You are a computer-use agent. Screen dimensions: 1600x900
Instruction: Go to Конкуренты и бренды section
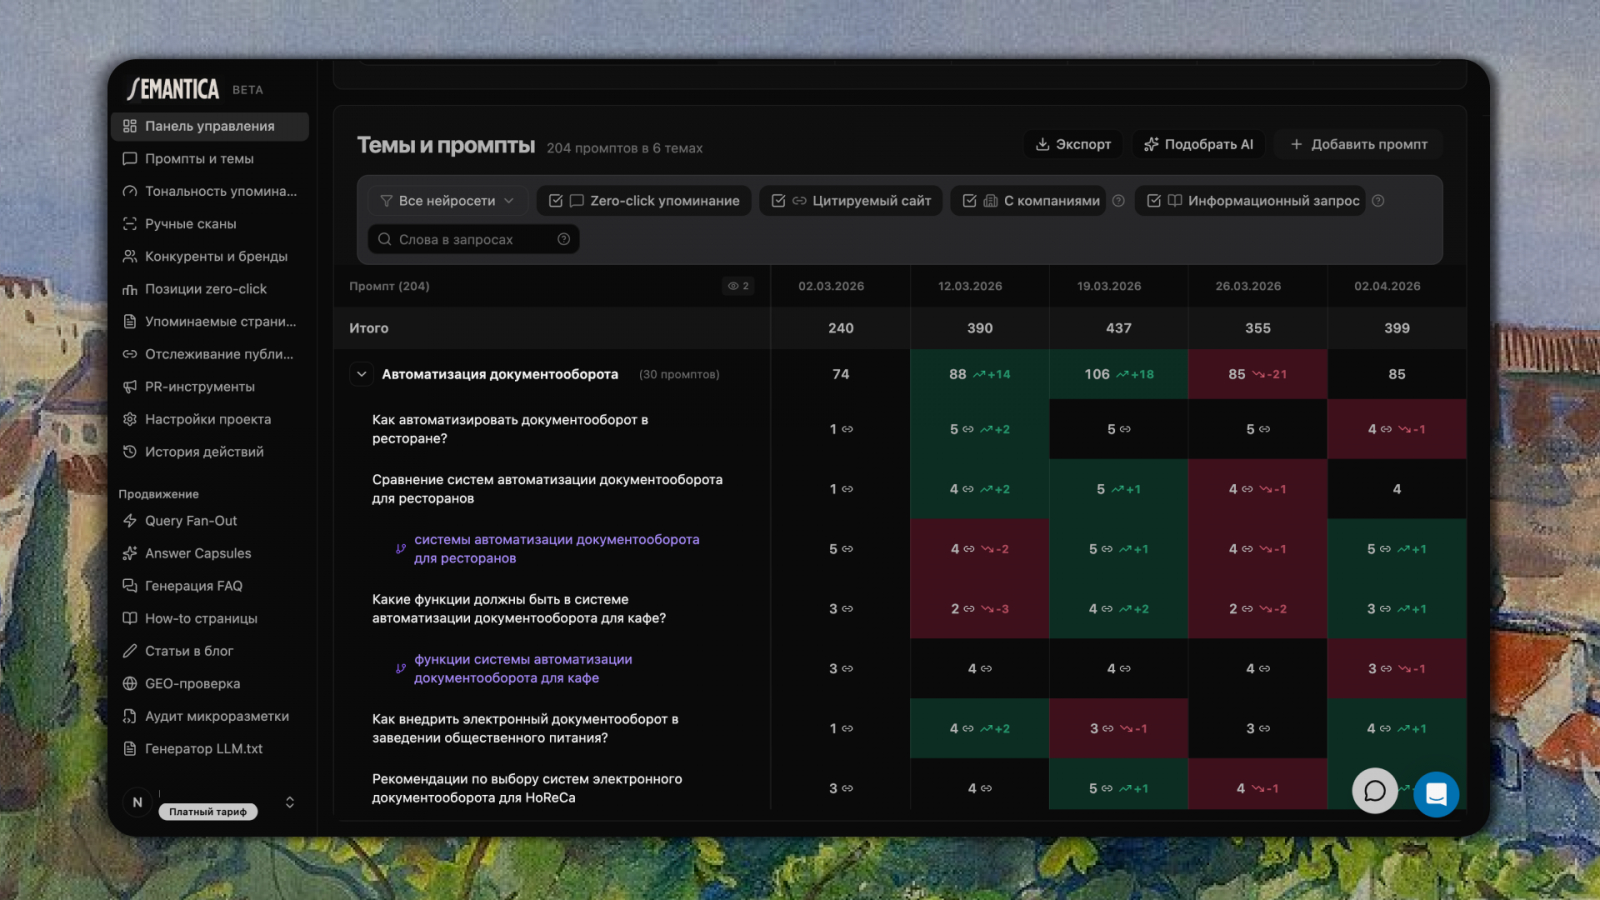point(216,257)
